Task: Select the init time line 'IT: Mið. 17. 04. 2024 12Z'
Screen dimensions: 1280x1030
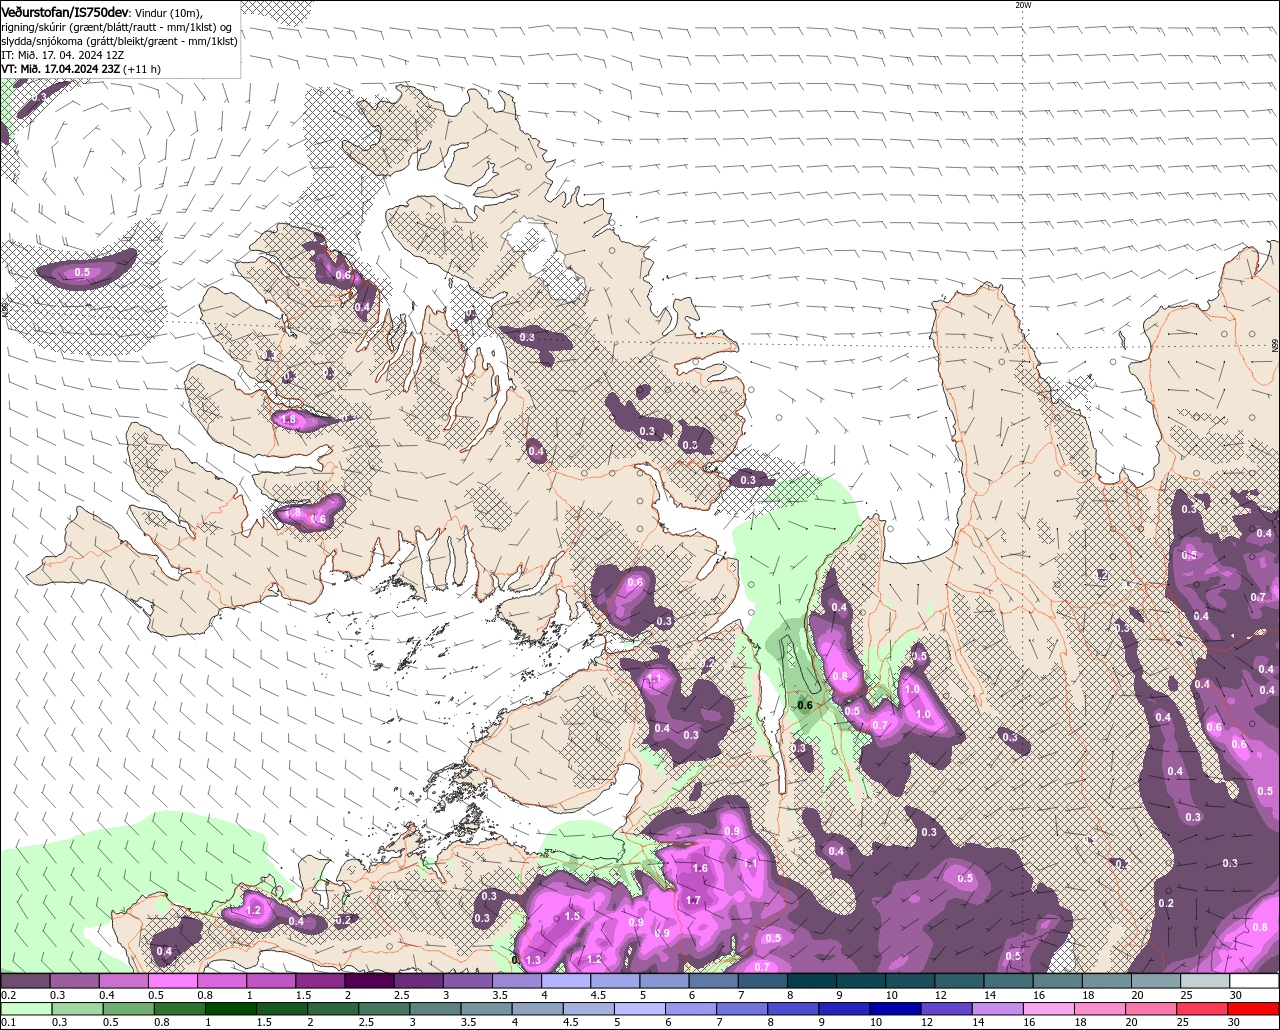Action: (62, 55)
